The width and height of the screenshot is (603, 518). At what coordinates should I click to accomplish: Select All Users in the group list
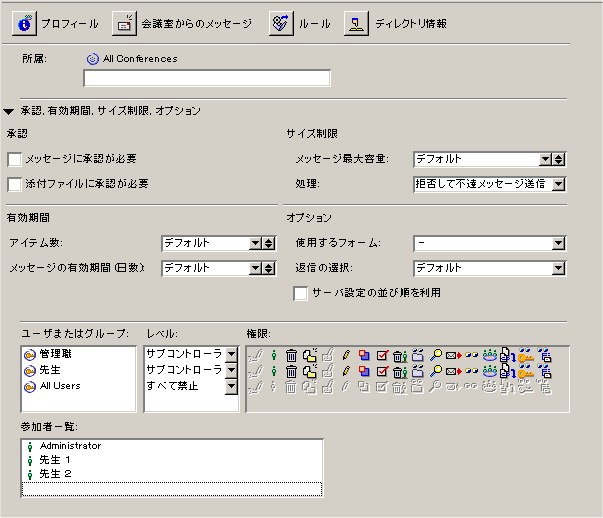click(x=61, y=385)
